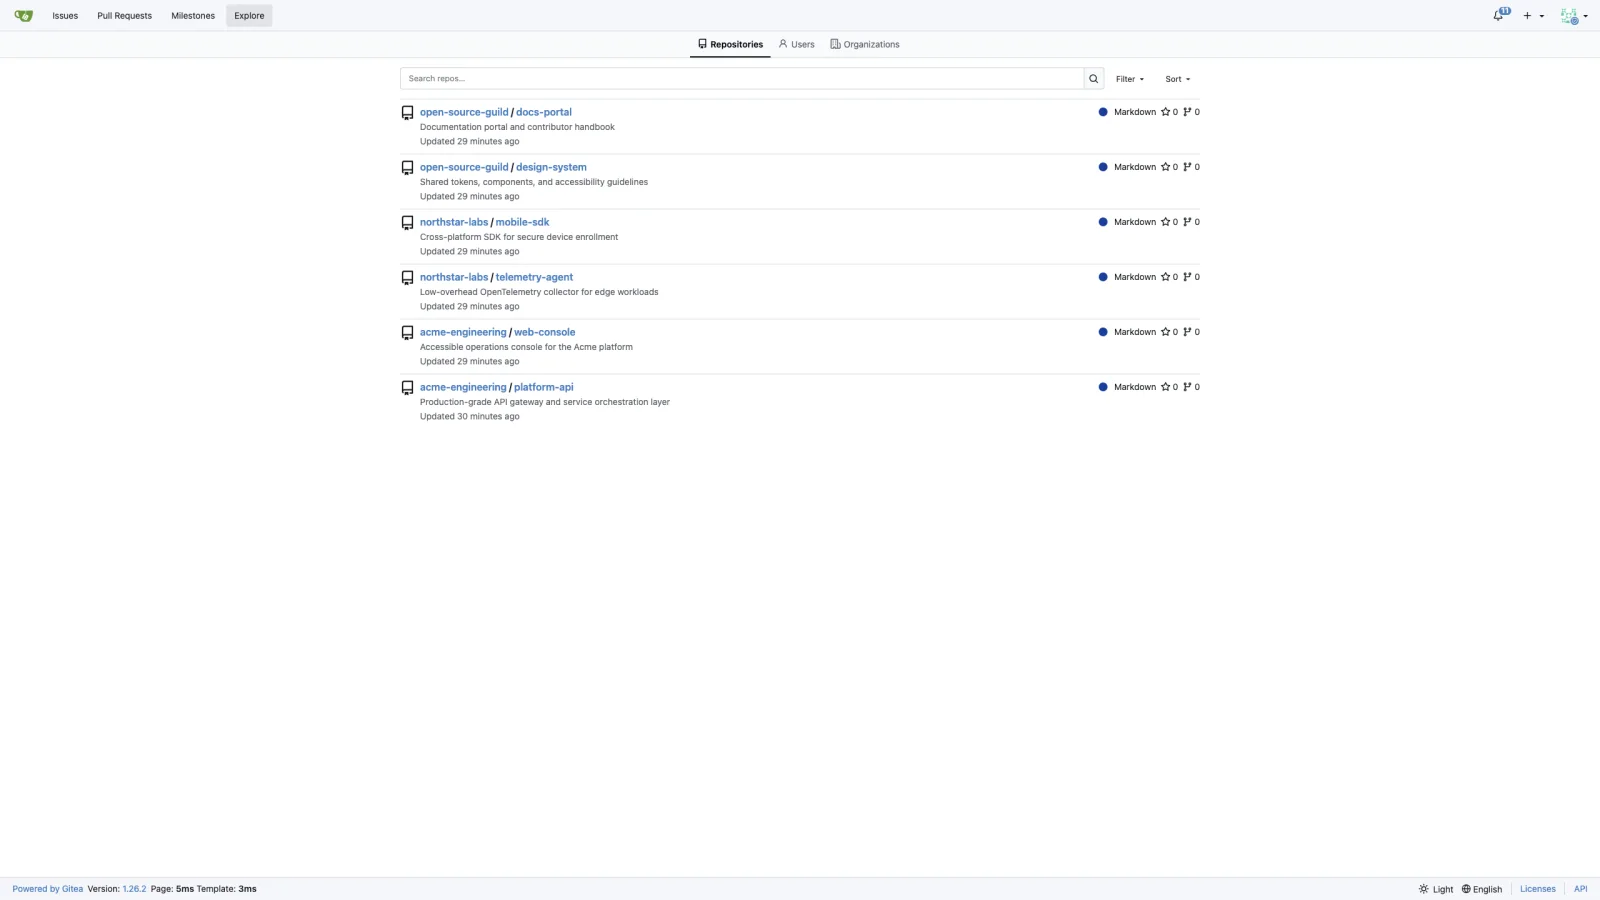Focus the Search repos input field

742,79
